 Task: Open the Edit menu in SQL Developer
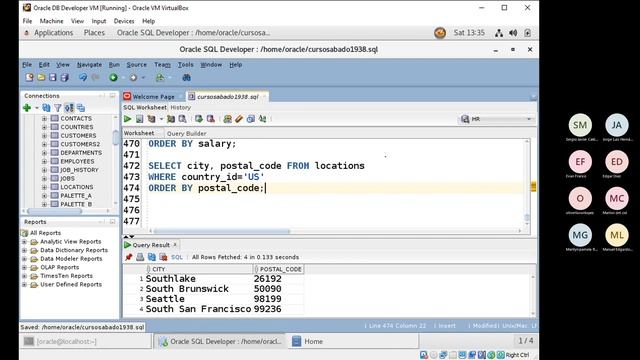pyautogui.click(x=44, y=64)
